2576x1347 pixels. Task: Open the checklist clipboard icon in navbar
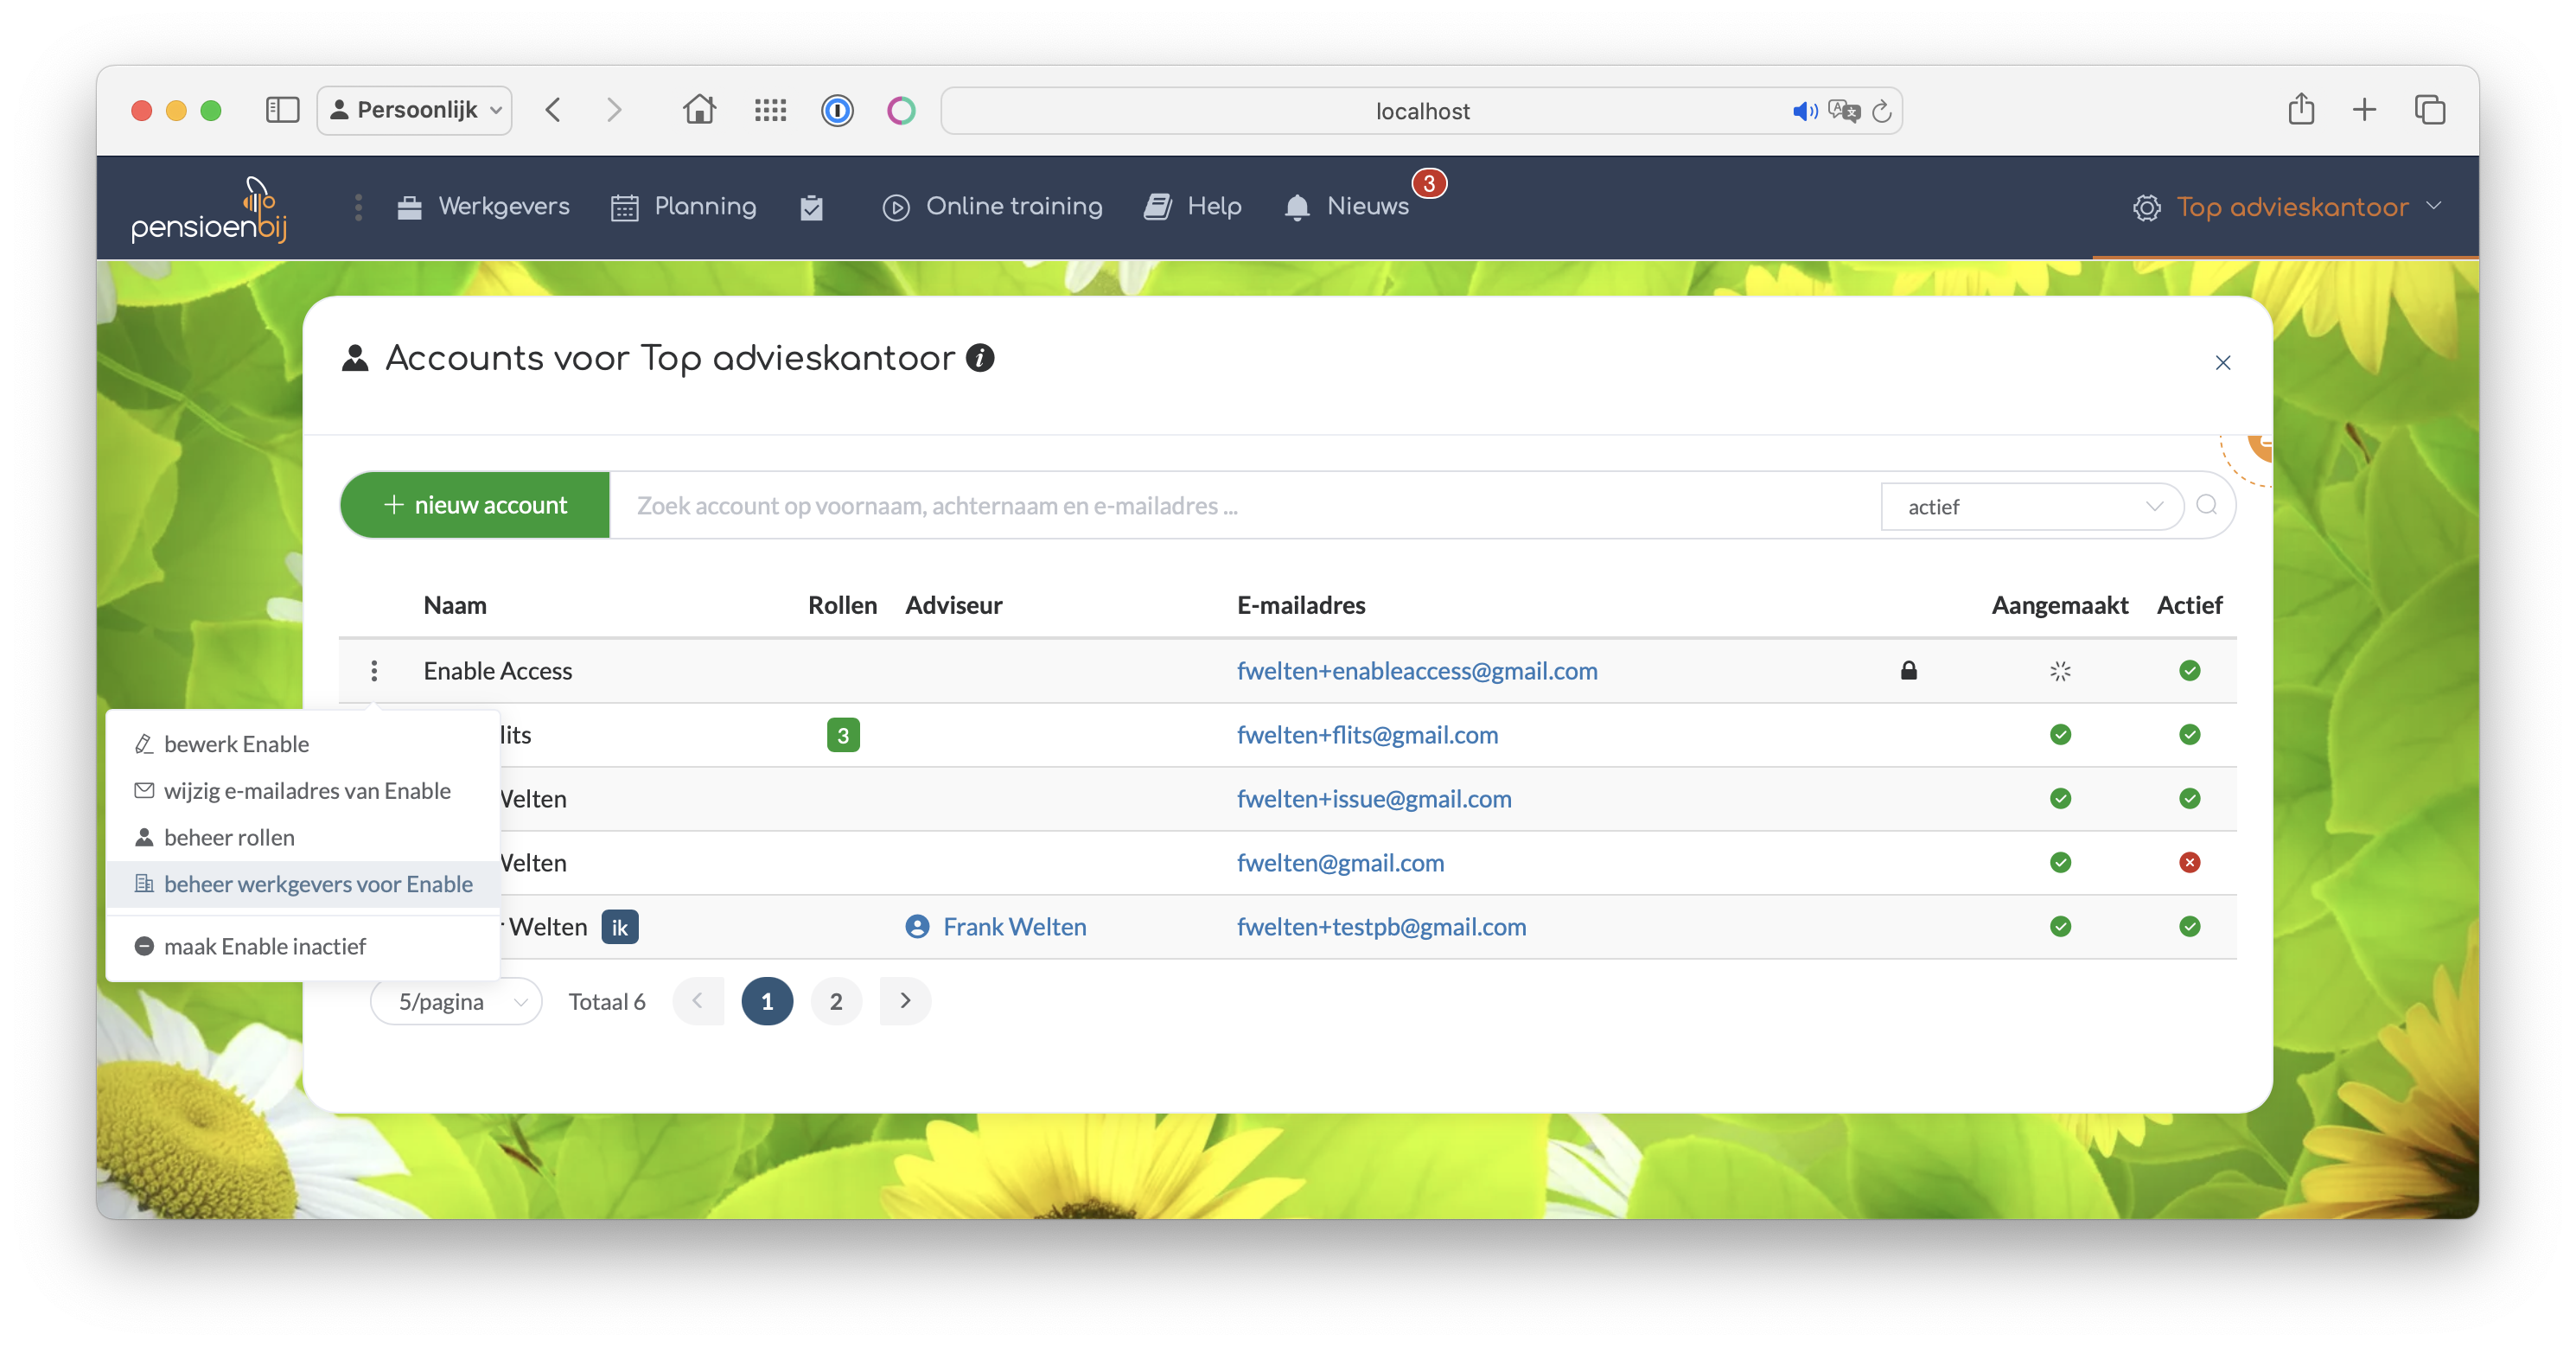point(811,207)
